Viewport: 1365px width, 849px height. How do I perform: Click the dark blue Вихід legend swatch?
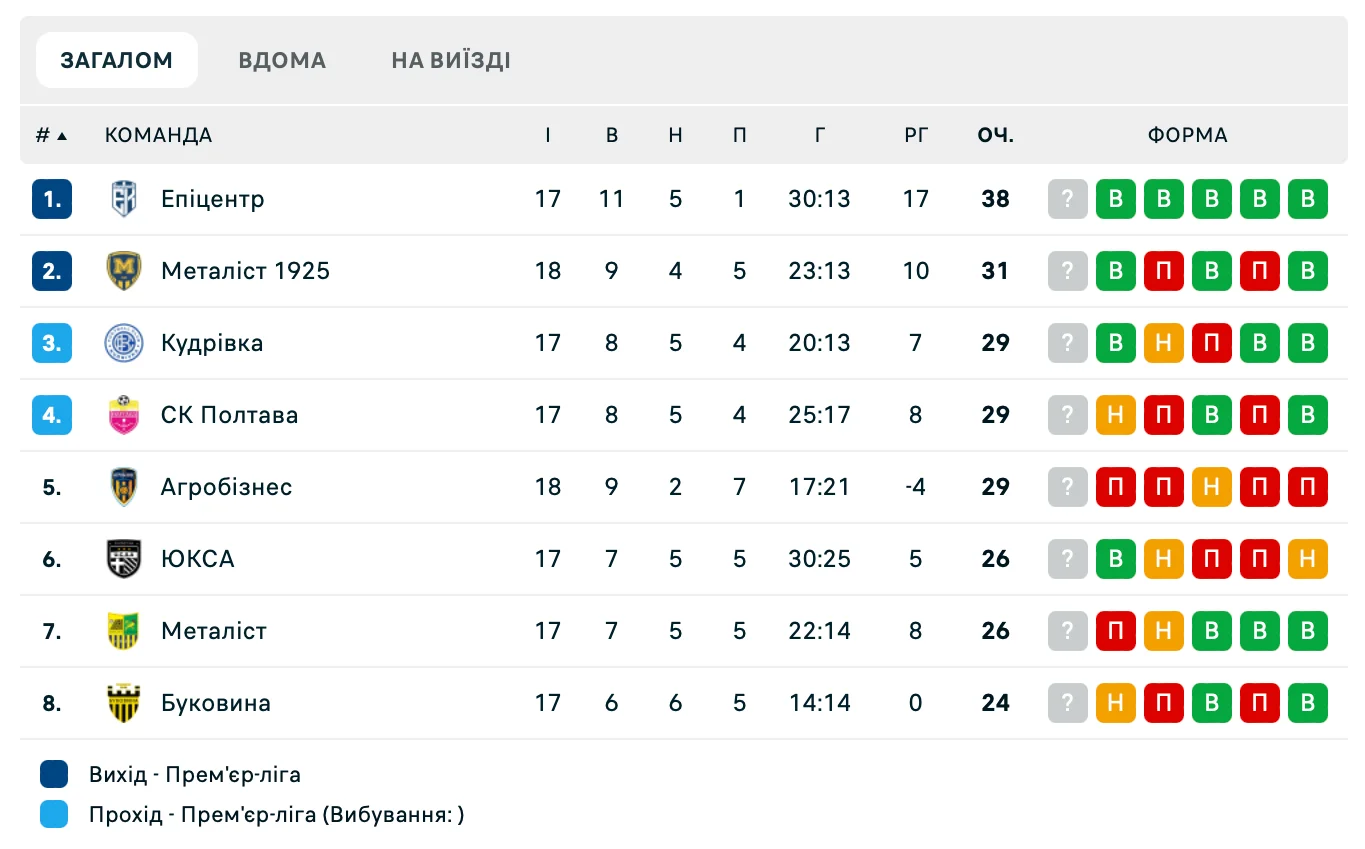tap(54, 775)
